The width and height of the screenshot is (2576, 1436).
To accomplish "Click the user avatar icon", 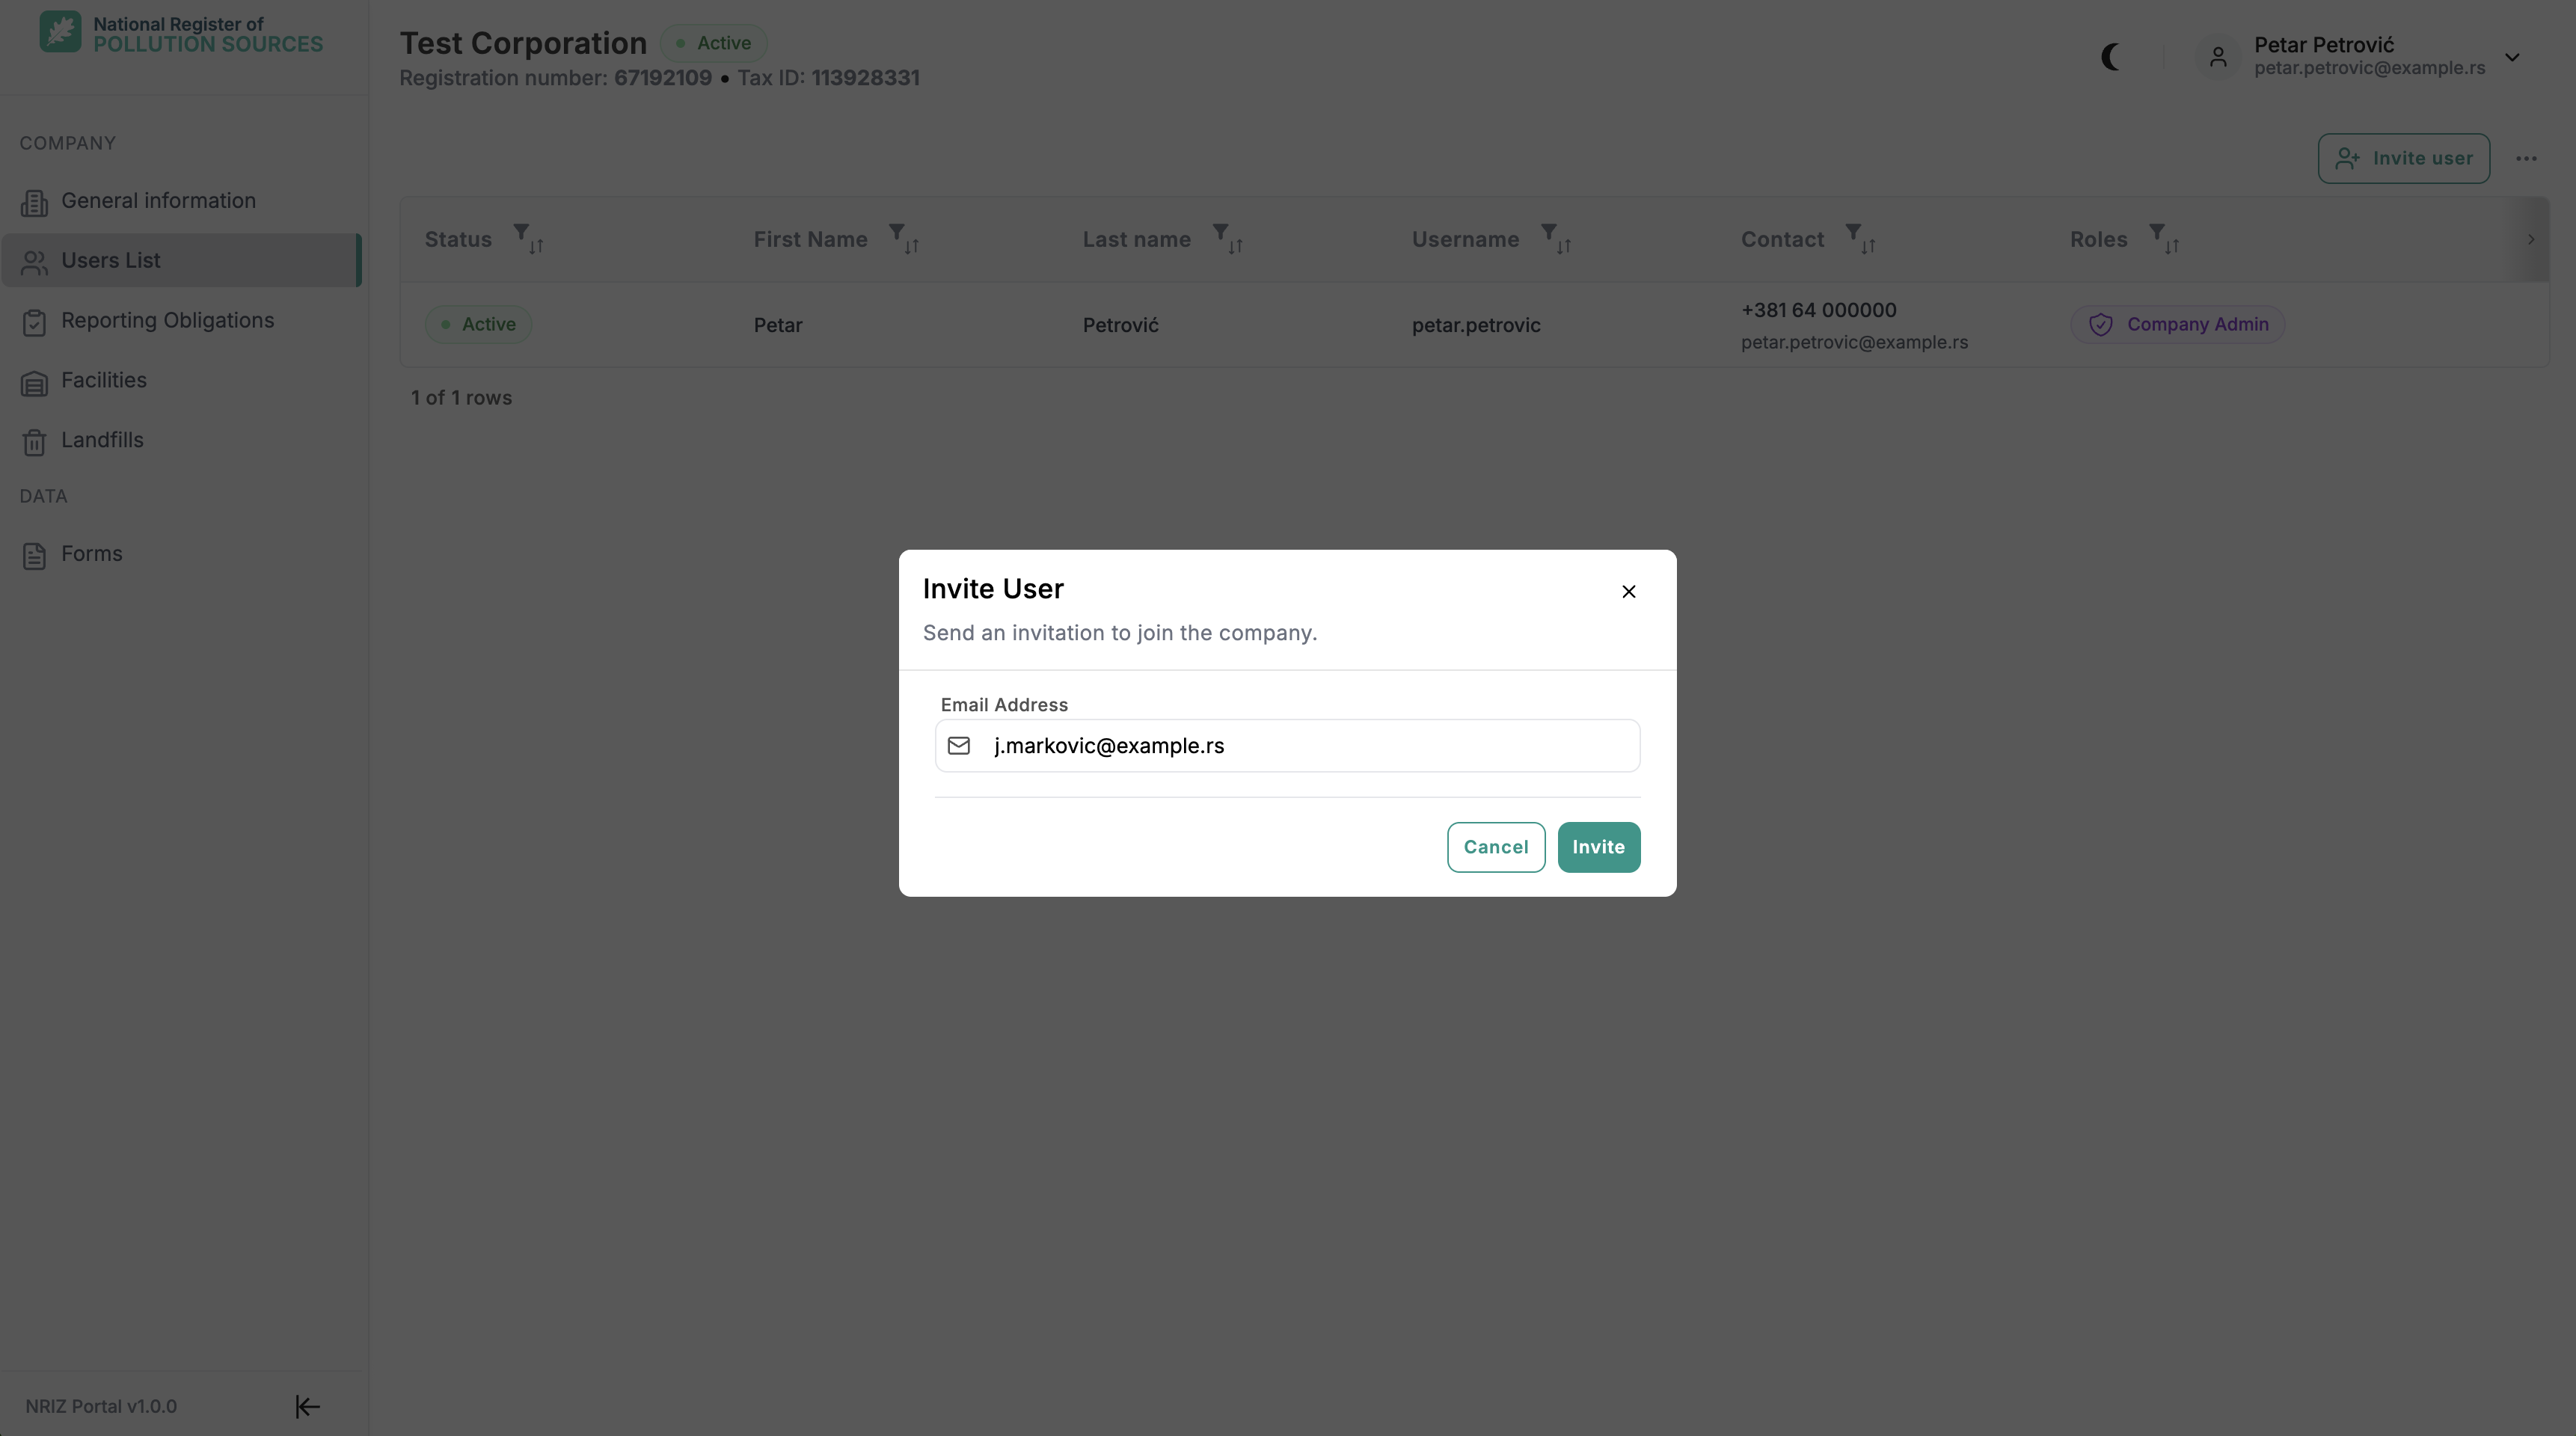I will point(2218,57).
